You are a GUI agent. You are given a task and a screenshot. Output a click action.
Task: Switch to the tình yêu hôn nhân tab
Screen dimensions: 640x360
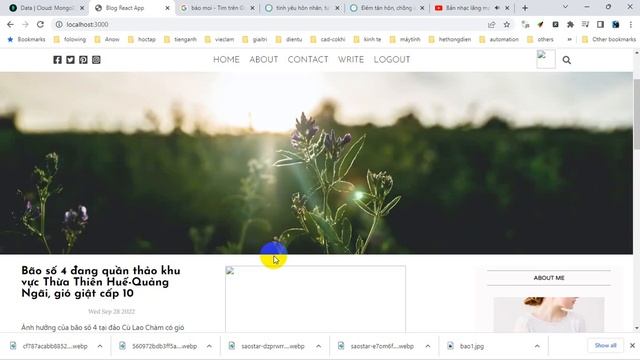[302, 8]
